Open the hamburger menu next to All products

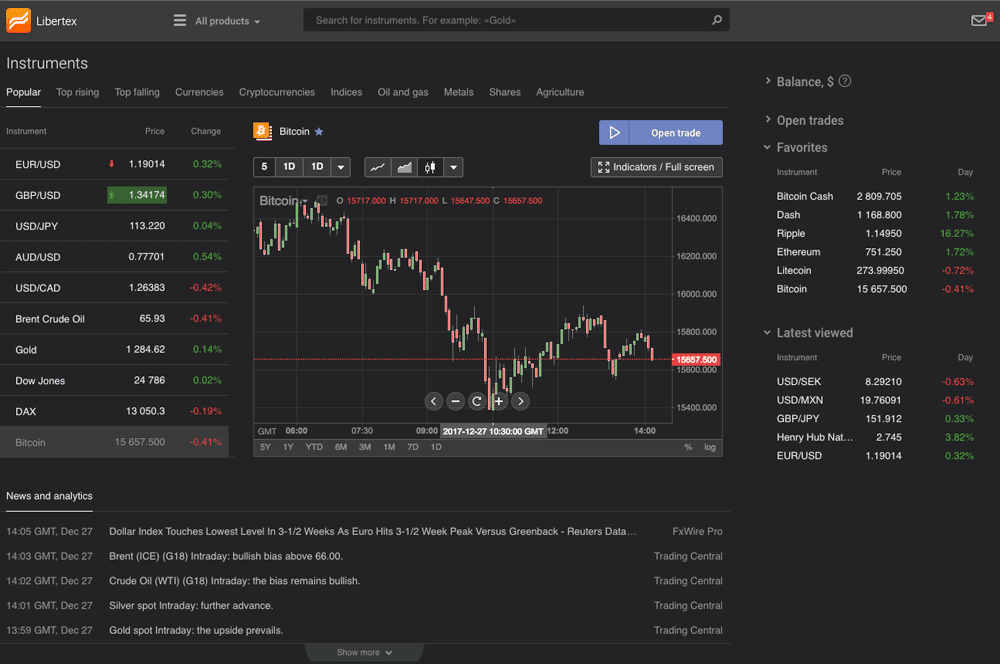[x=180, y=20]
